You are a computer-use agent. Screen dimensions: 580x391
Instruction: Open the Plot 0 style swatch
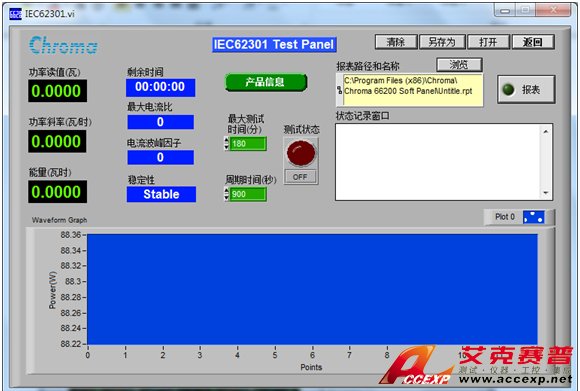click(533, 217)
